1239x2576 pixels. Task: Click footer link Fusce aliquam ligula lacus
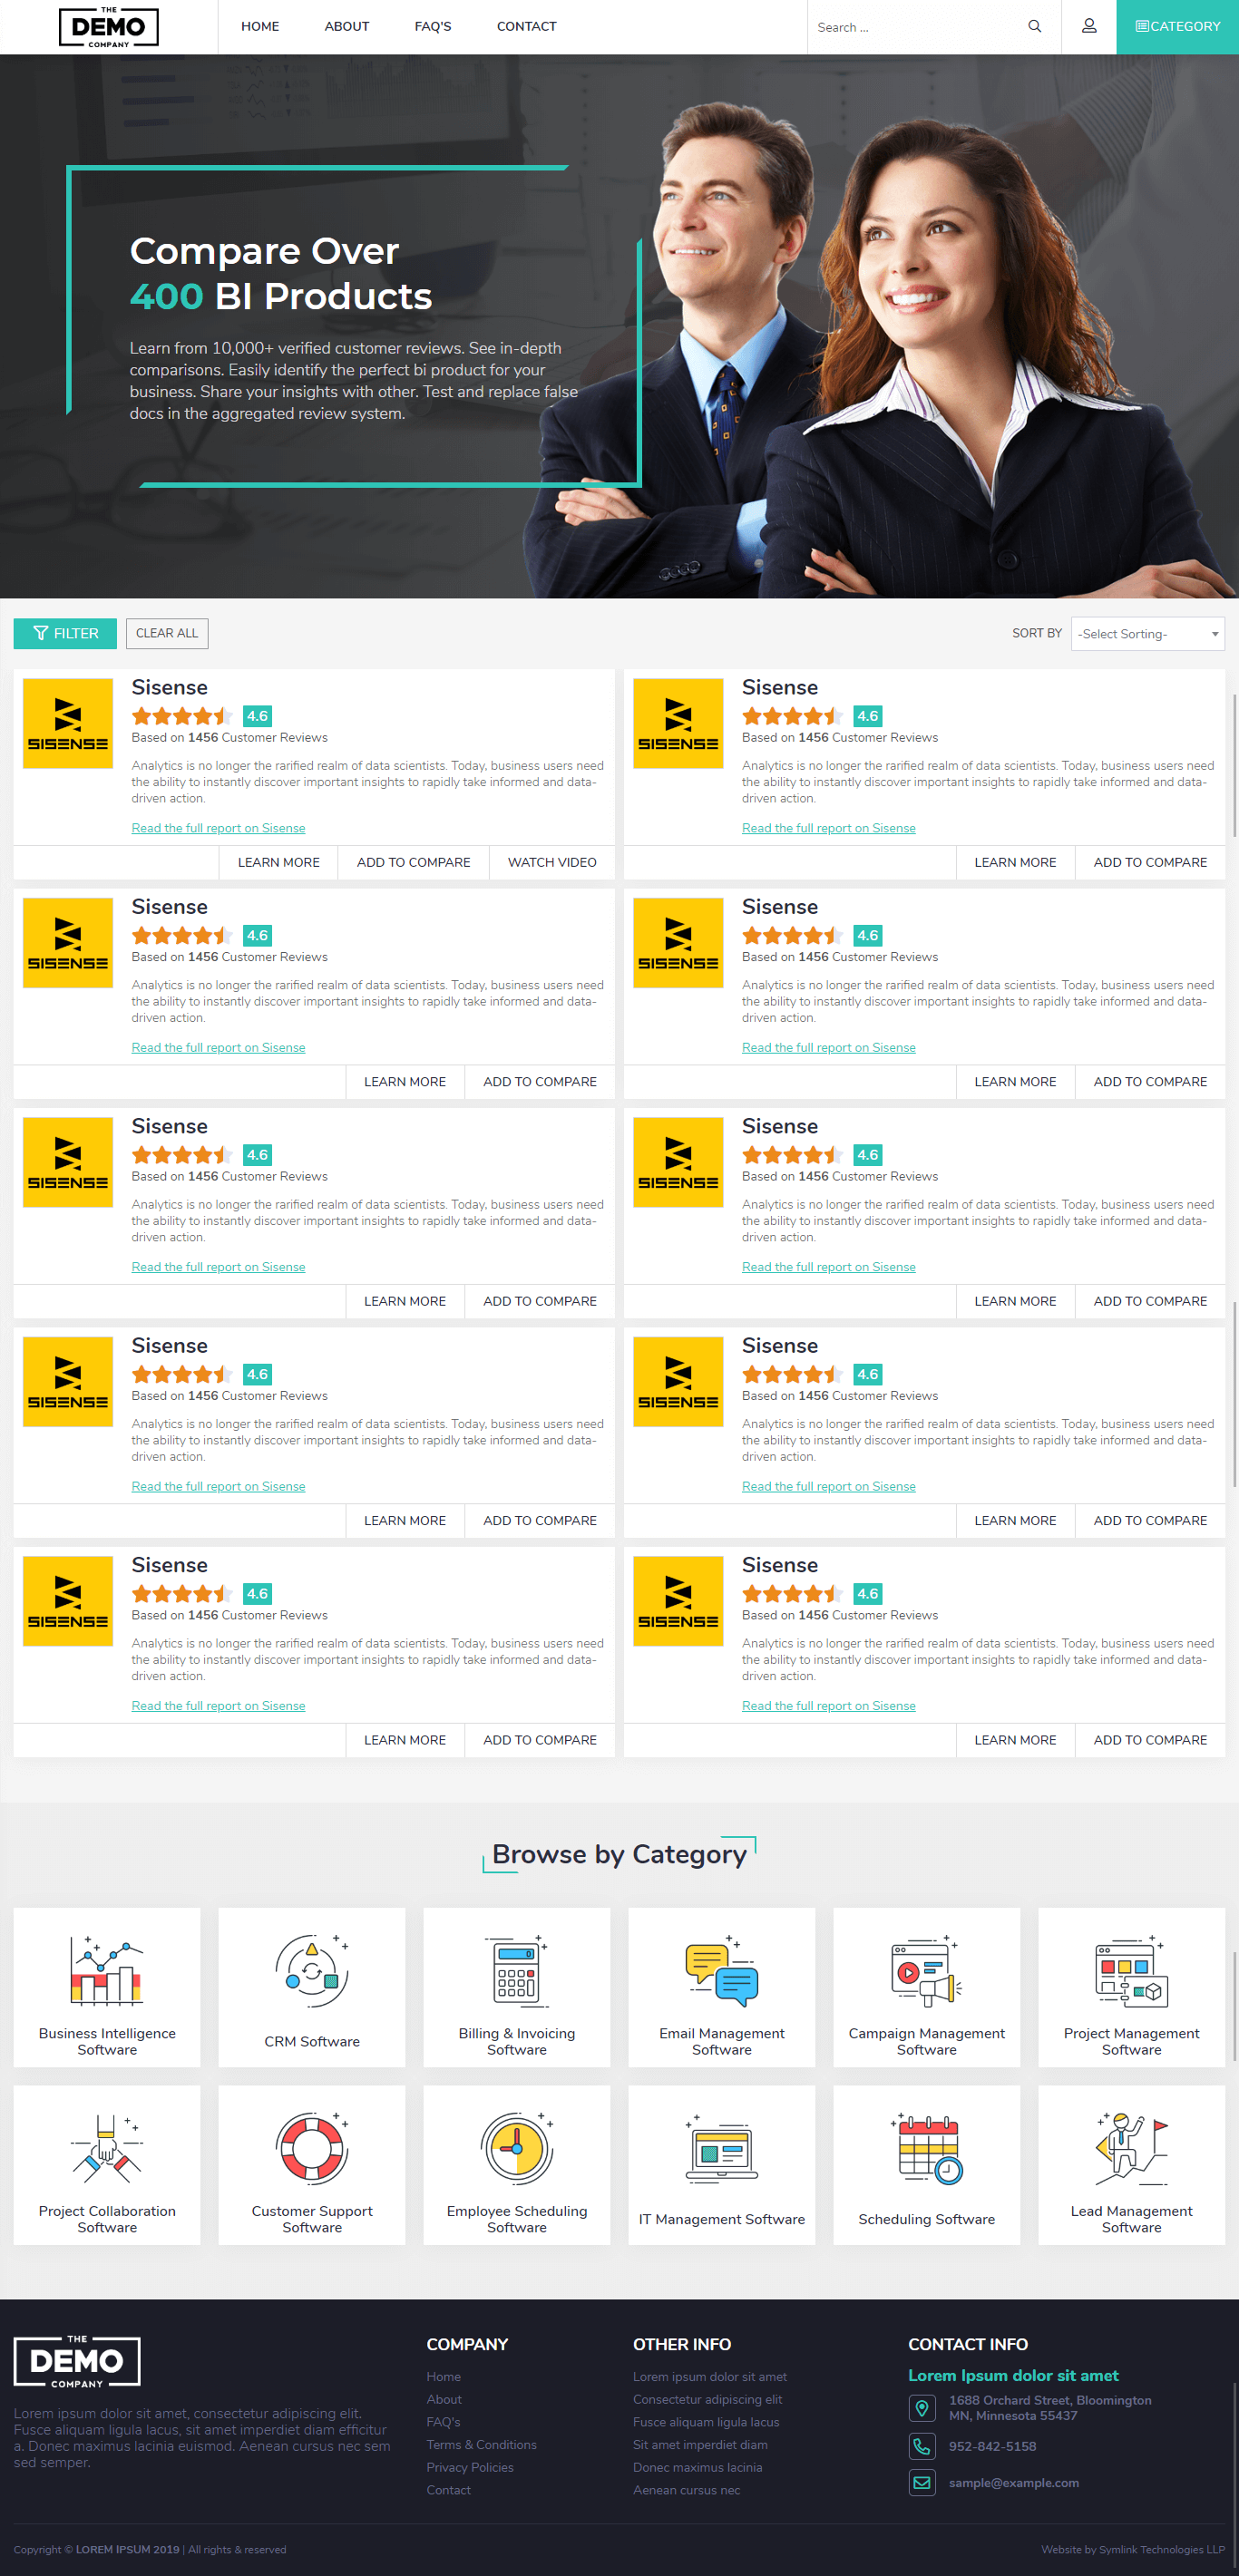click(x=705, y=2422)
